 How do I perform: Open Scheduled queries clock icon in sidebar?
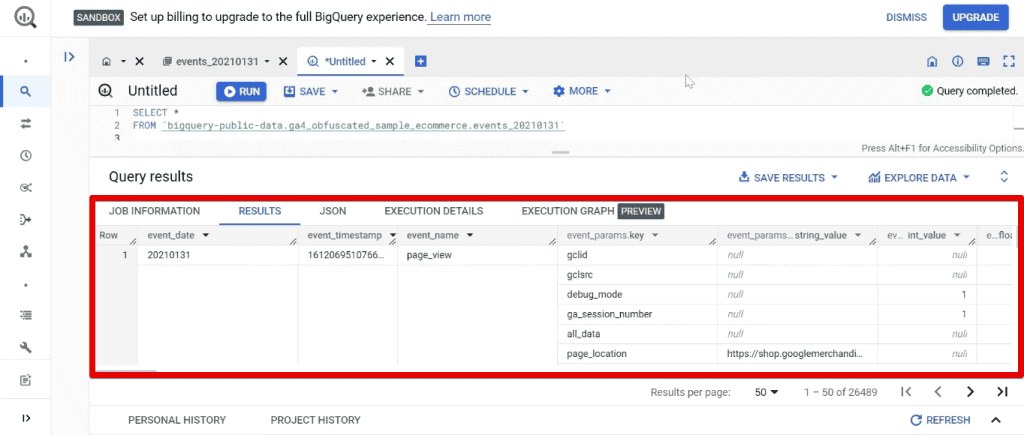[25, 155]
